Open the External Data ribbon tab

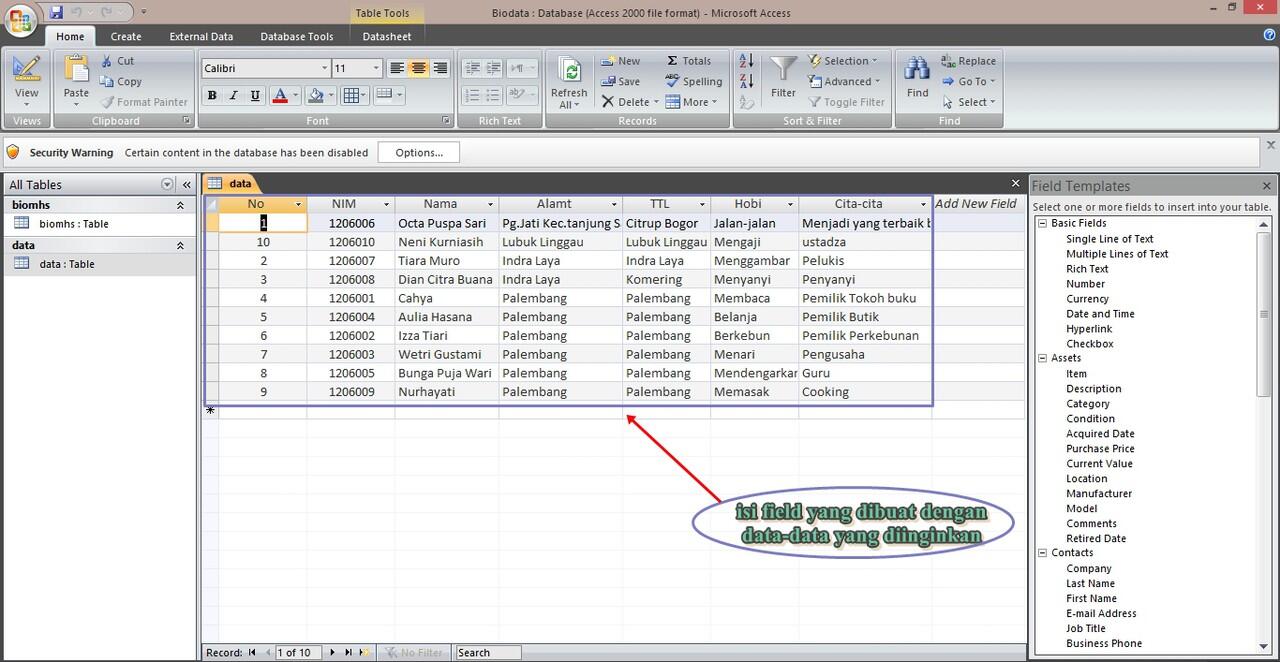pyautogui.click(x=201, y=36)
